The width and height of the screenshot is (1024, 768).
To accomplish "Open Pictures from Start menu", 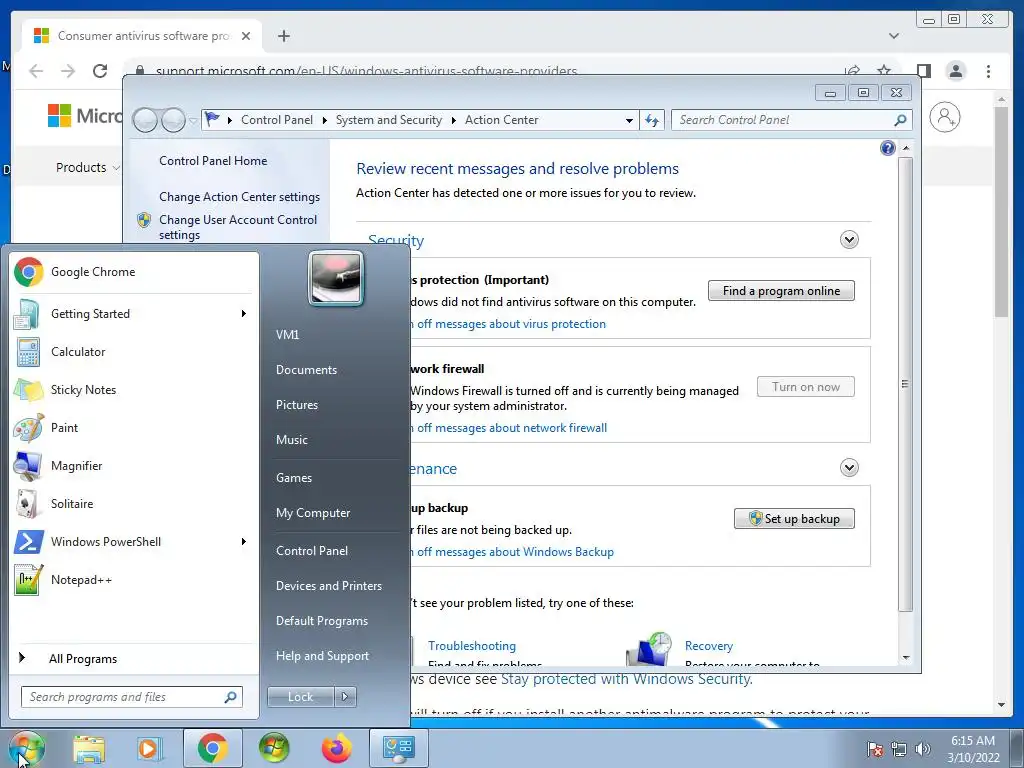I will pos(296,405).
